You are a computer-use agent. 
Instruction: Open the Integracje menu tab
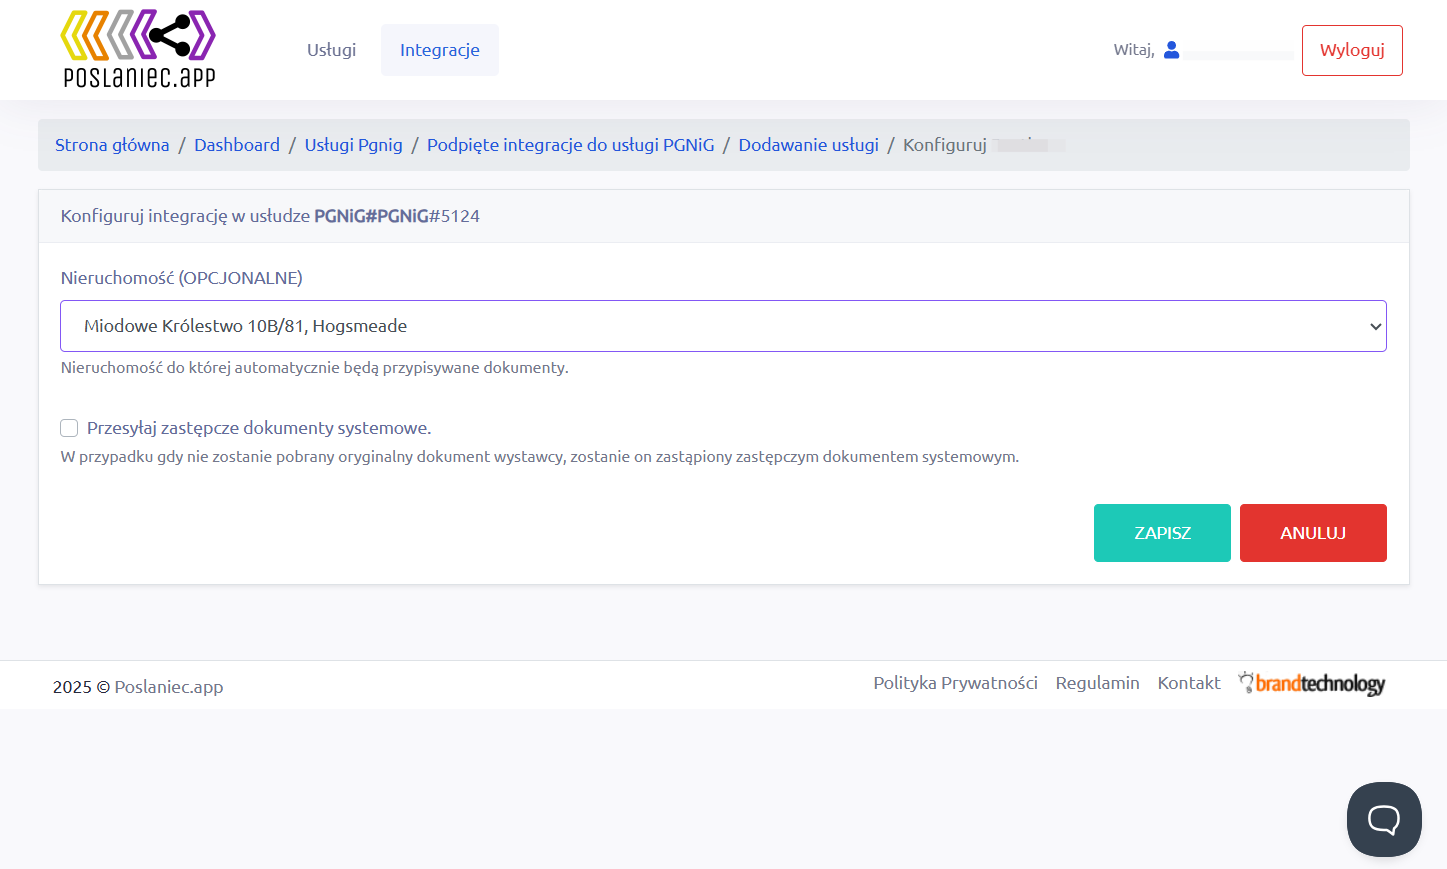[x=440, y=50]
